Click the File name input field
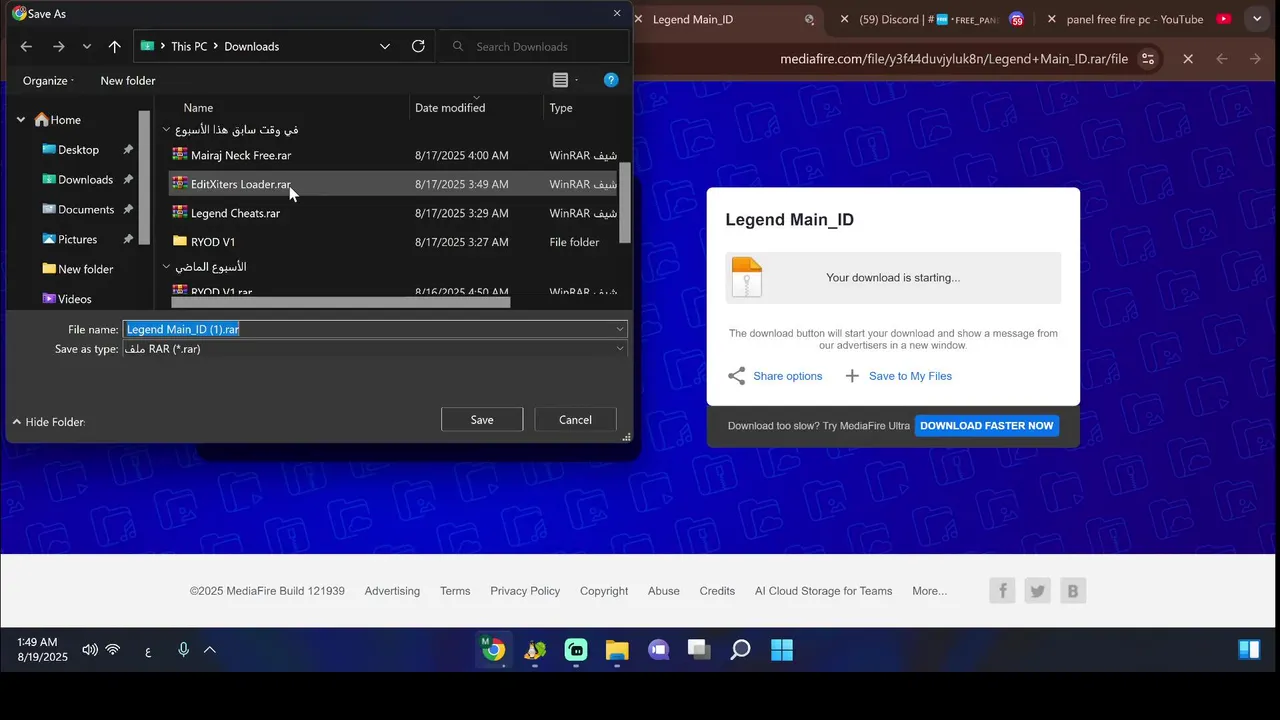 click(x=368, y=329)
